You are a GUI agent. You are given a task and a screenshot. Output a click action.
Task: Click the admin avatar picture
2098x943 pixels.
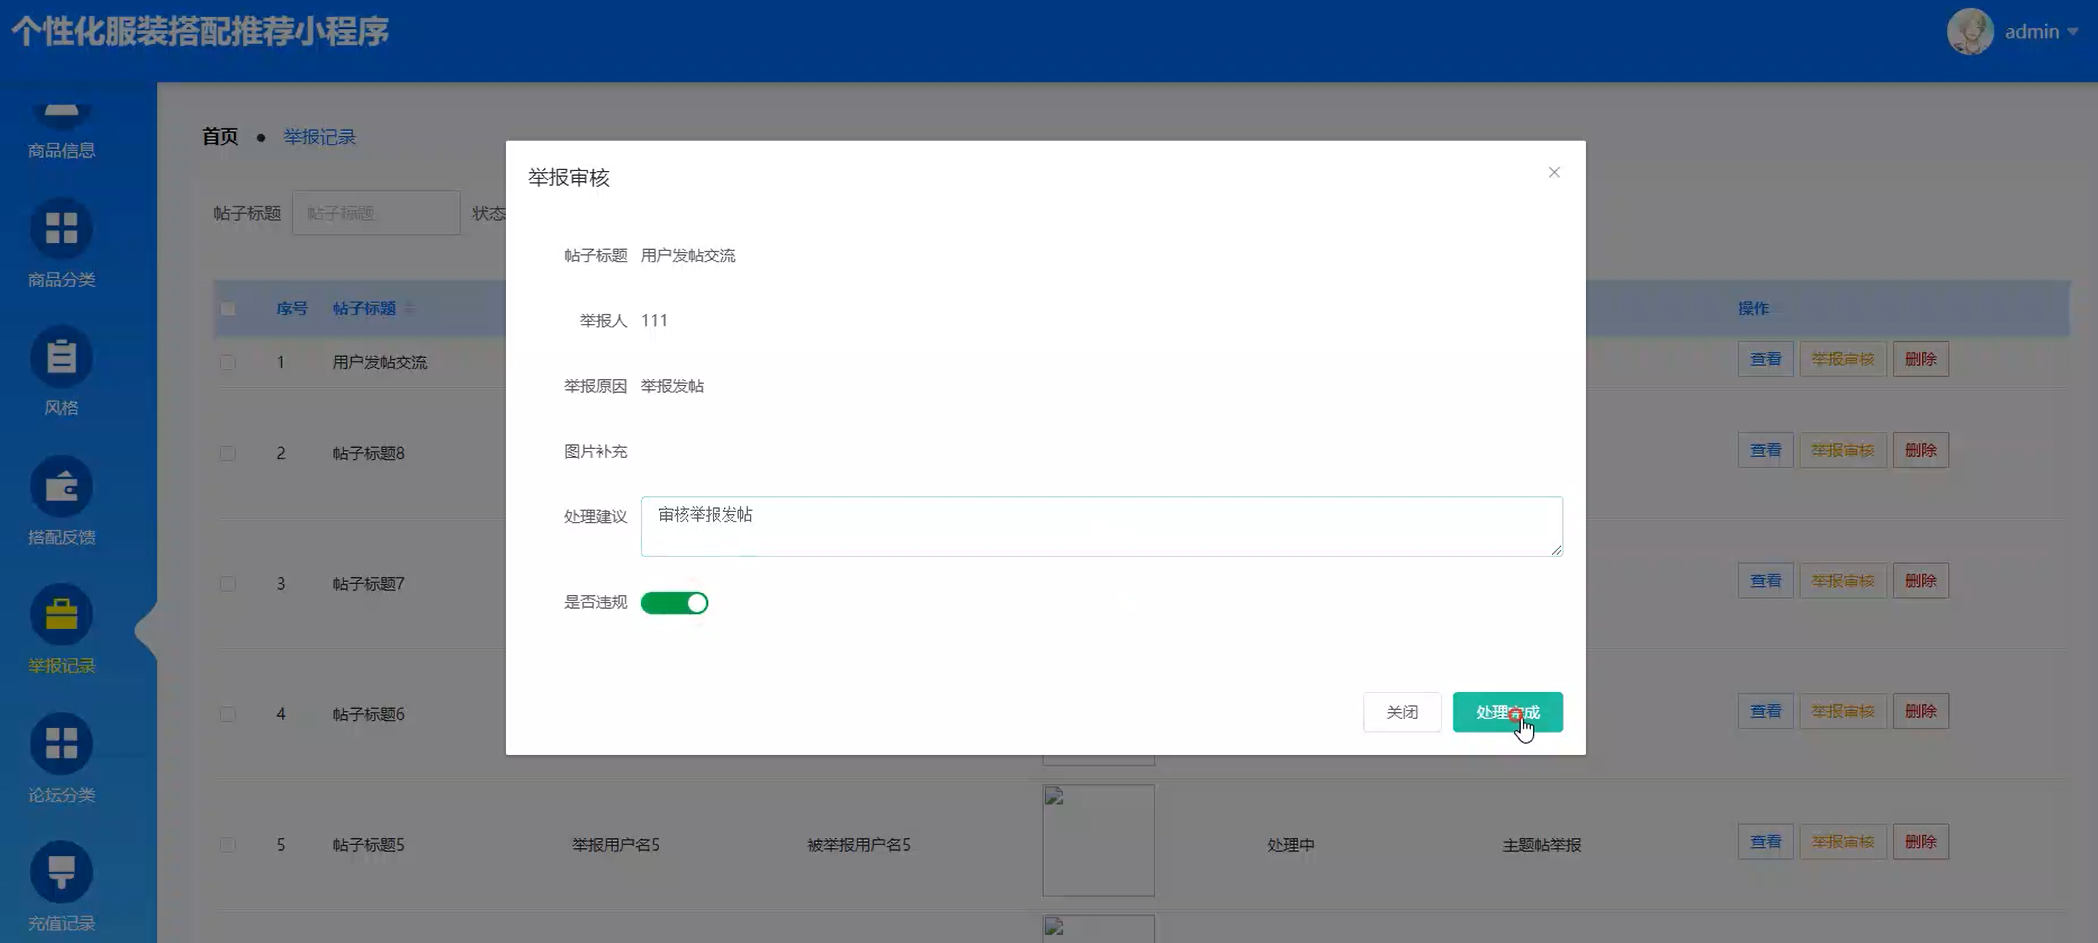coord(1970,31)
